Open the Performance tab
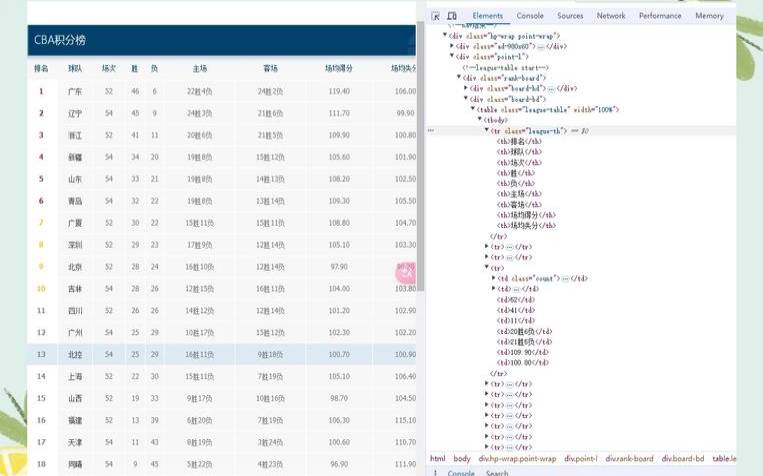 coord(660,16)
